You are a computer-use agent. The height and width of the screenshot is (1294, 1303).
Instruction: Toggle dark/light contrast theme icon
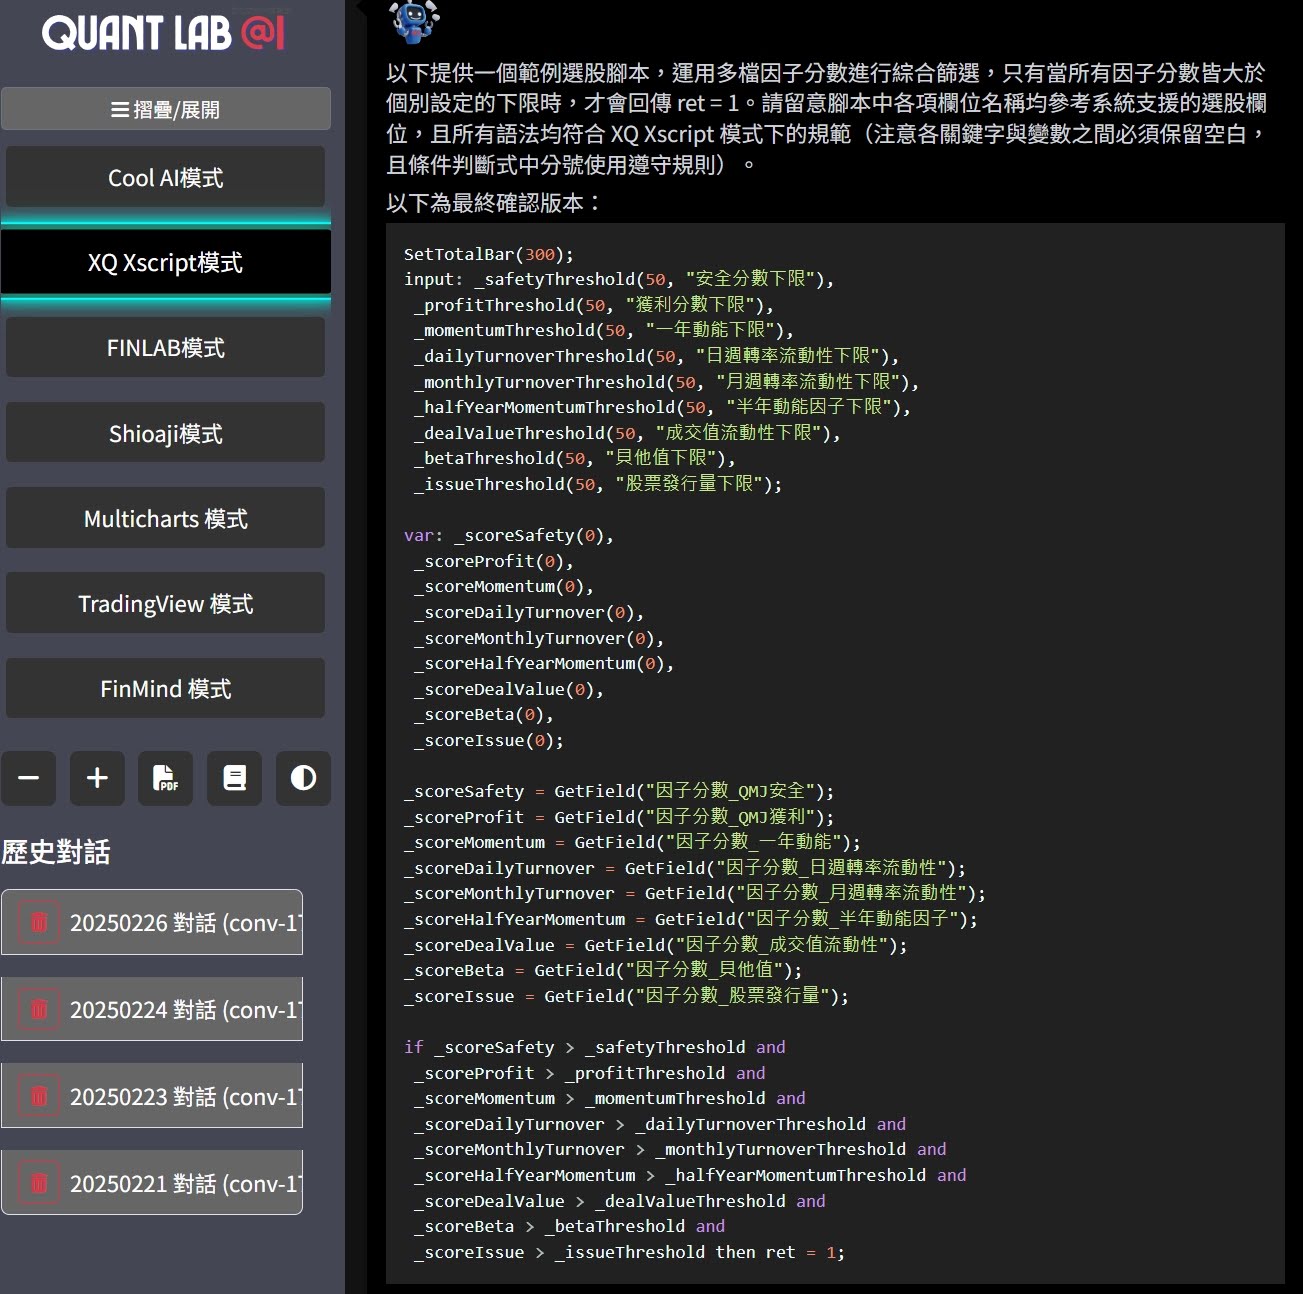point(303,778)
